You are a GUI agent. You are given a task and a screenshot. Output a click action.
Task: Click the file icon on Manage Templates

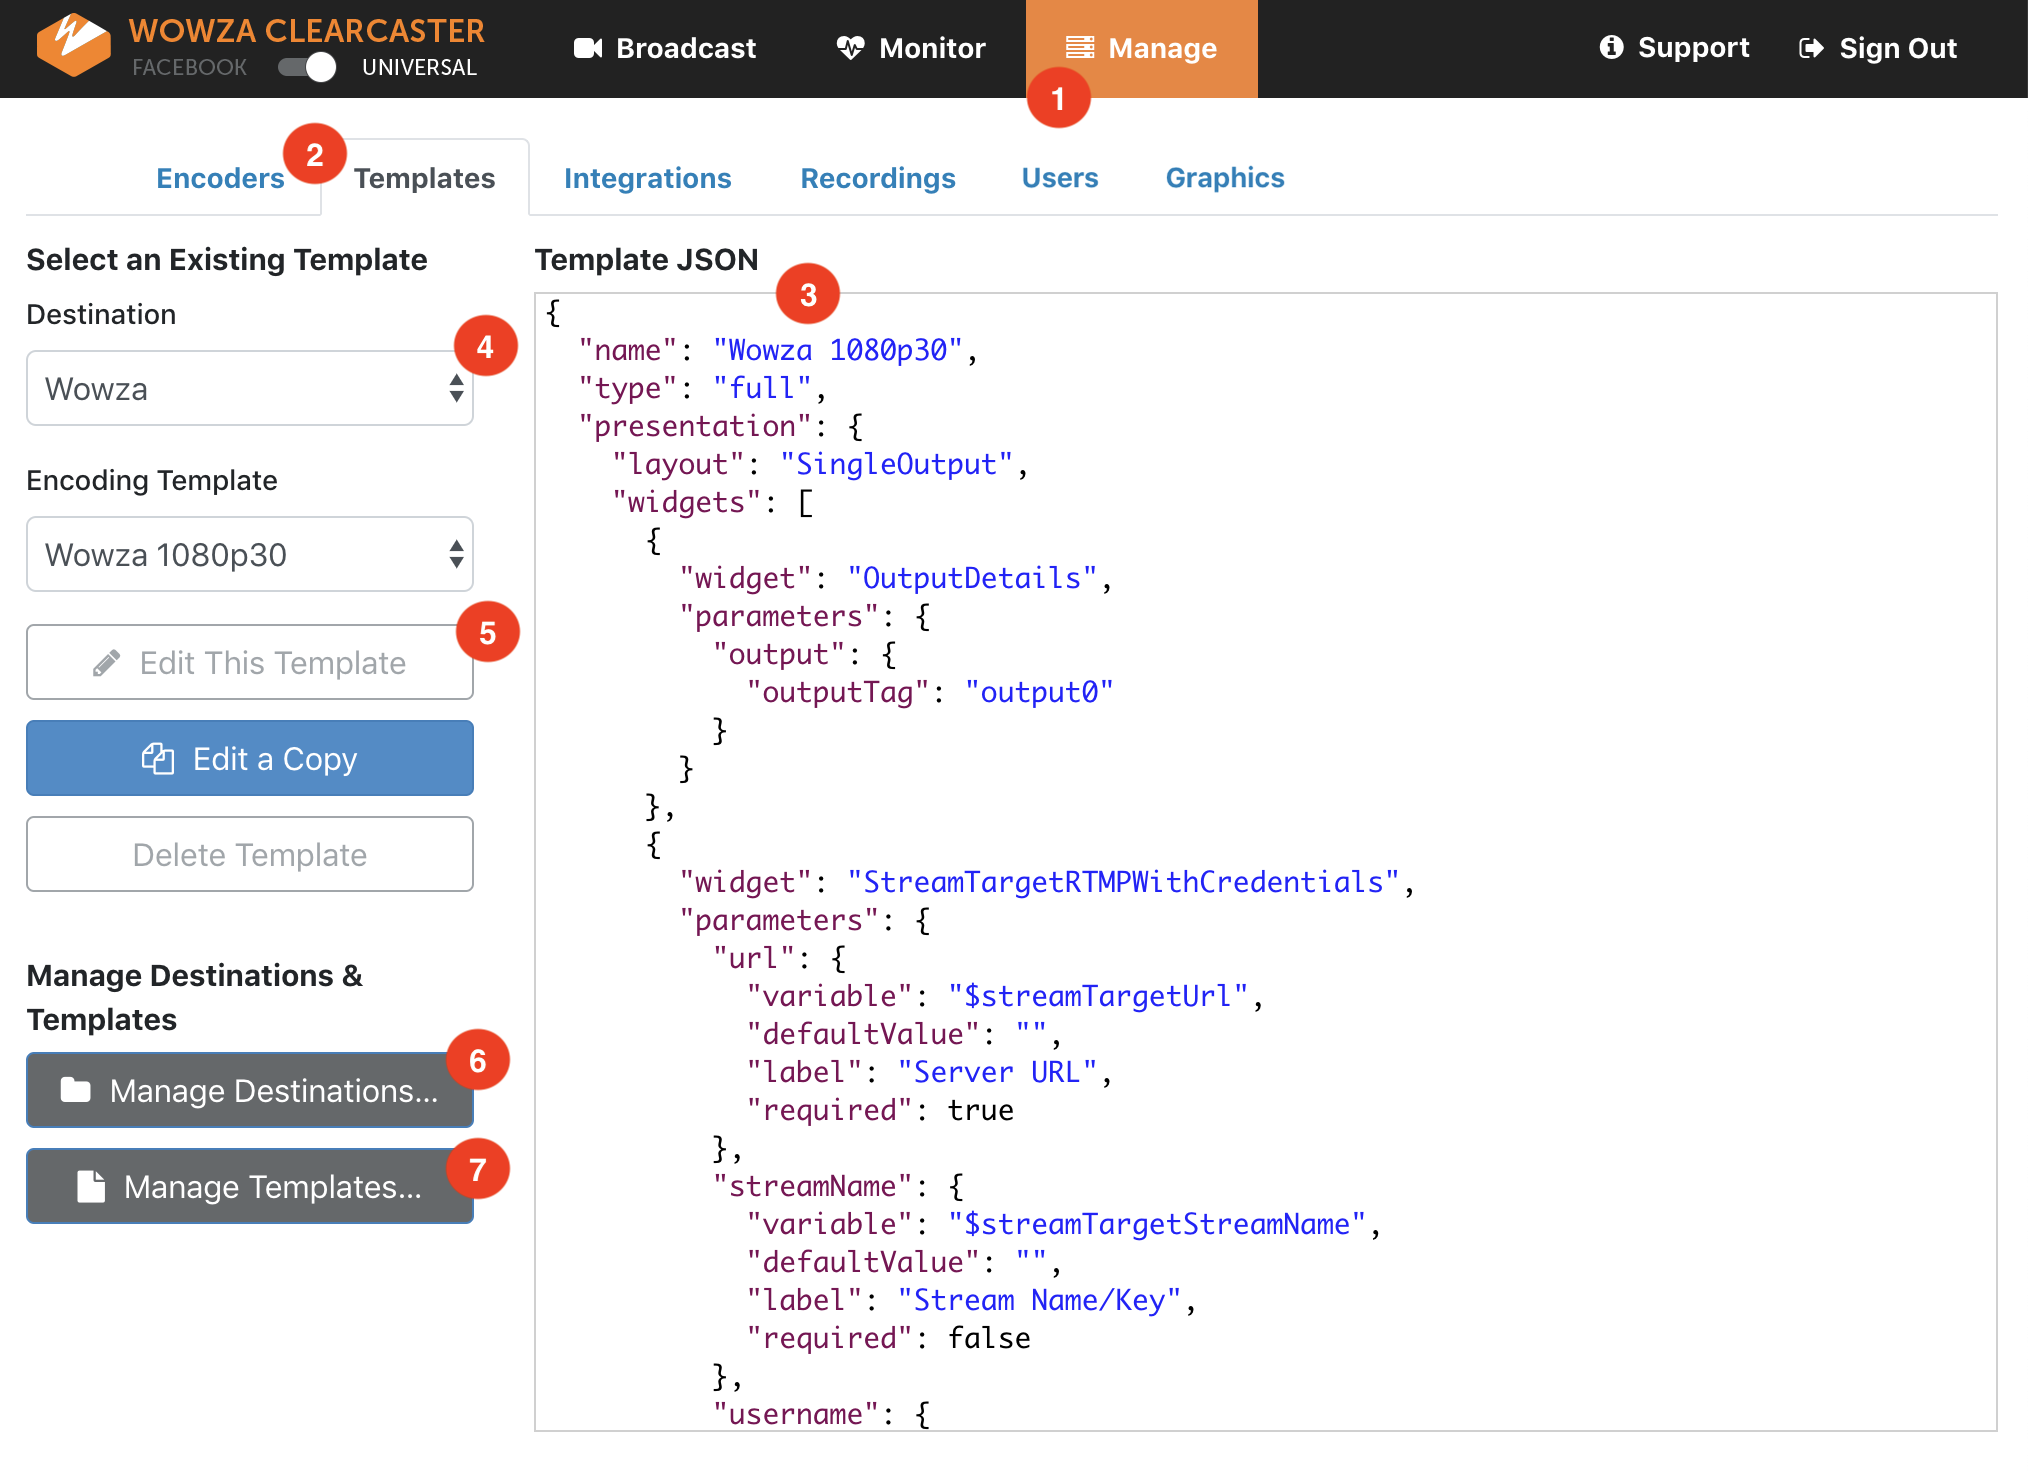[x=92, y=1186]
